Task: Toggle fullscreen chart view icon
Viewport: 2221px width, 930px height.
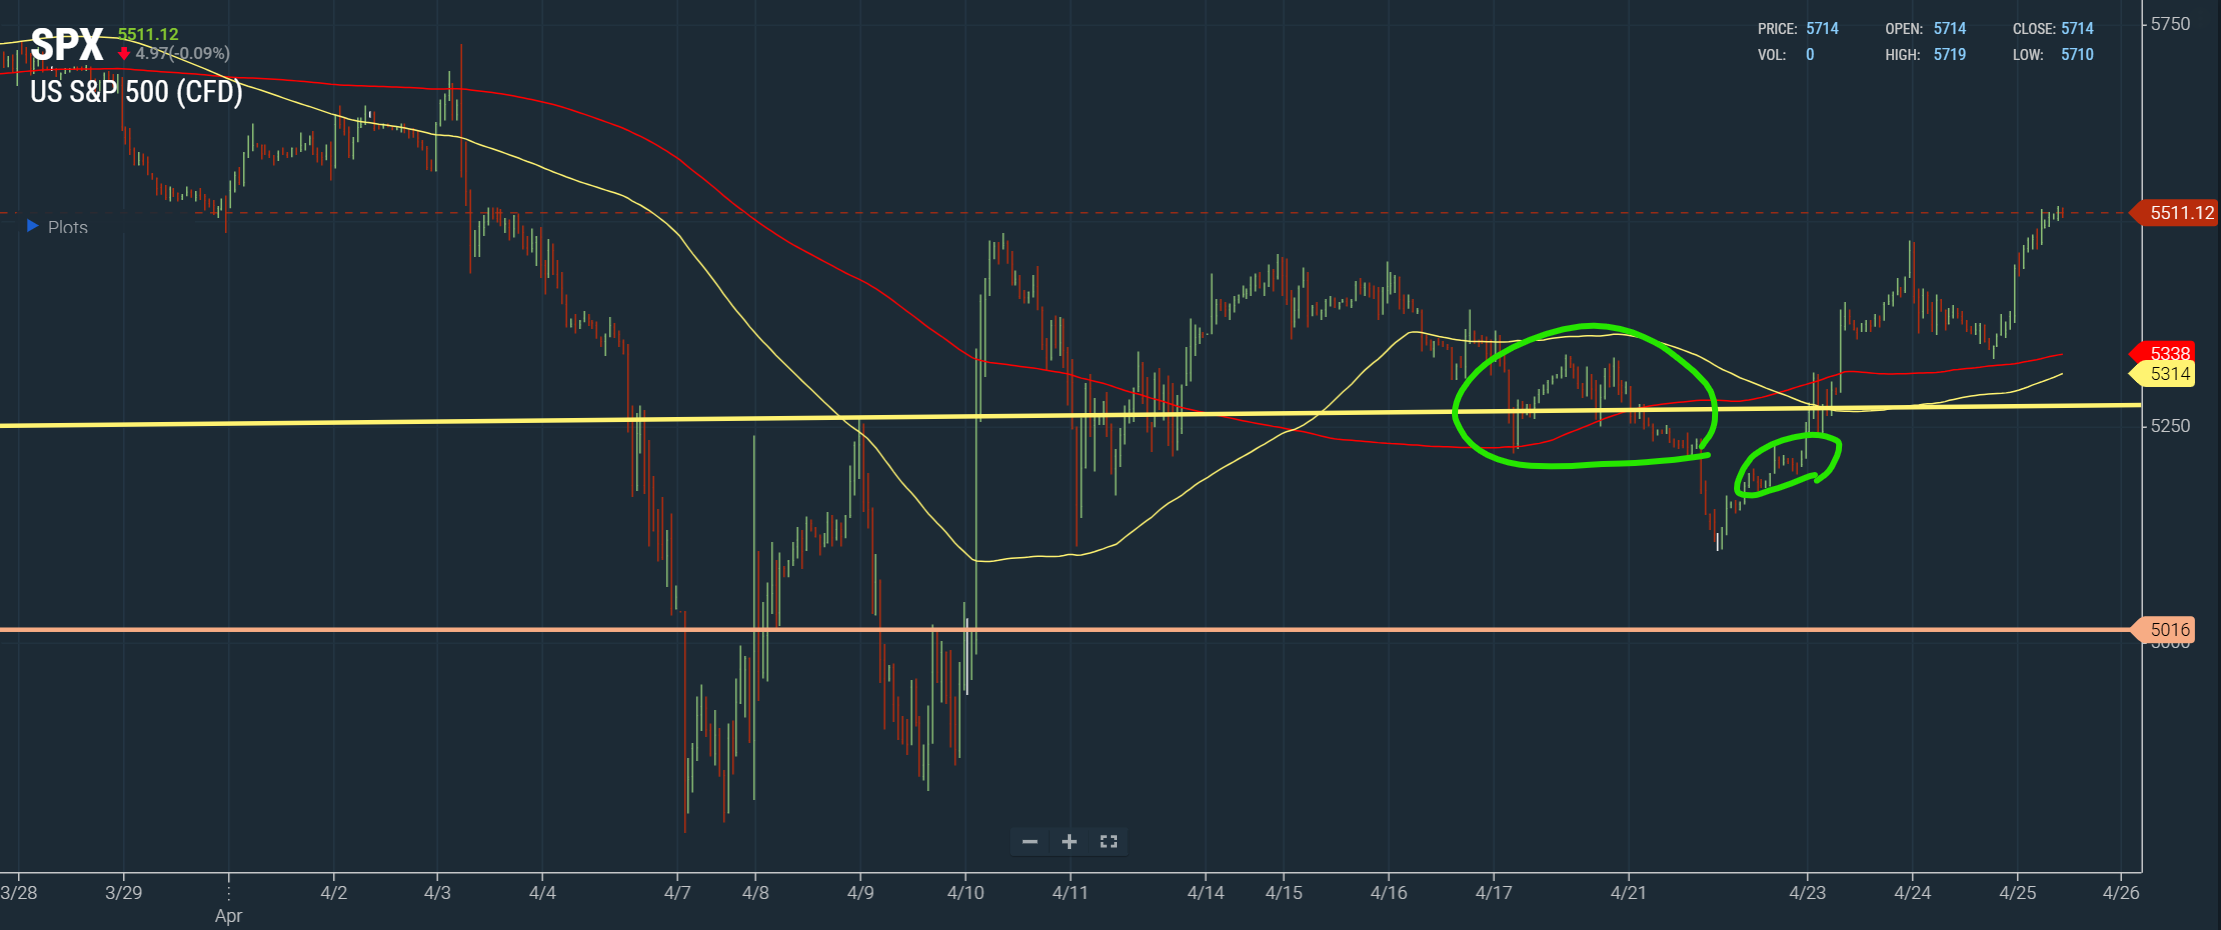Action: [1108, 842]
